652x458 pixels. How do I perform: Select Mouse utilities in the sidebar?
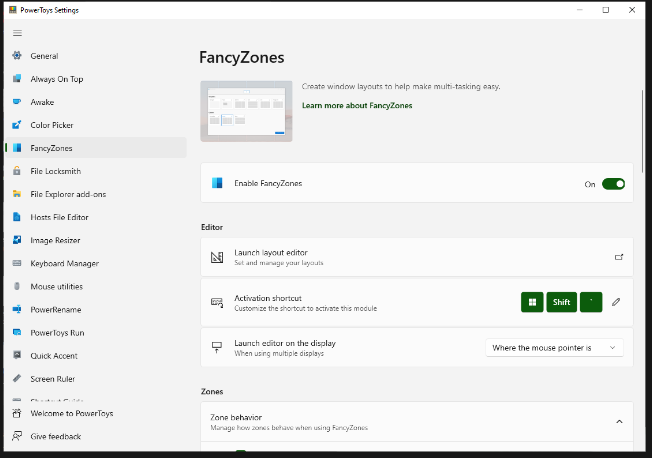coord(56,286)
